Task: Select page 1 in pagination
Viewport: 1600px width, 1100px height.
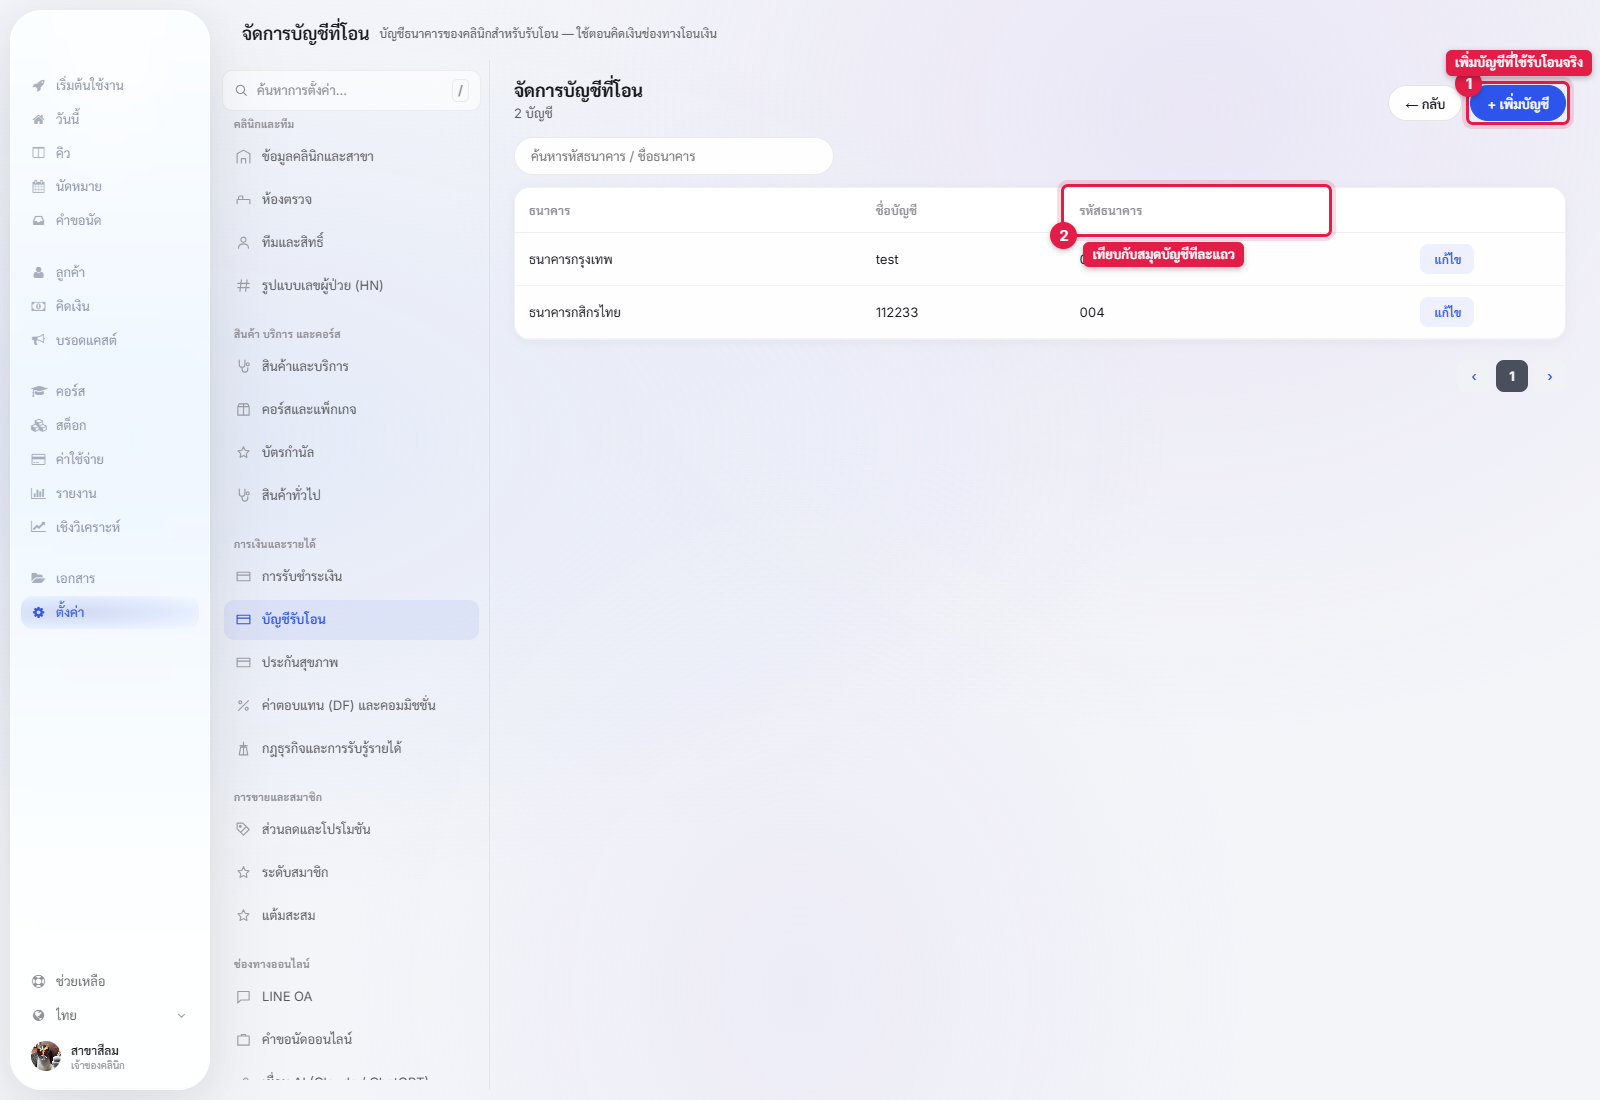Action: click(1512, 377)
